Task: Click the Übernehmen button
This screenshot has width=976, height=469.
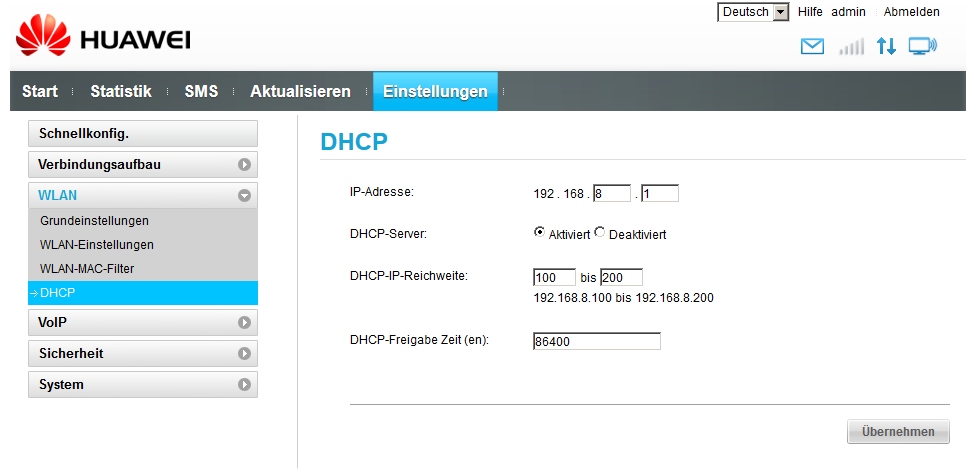Action: pyautogui.click(x=898, y=432)
